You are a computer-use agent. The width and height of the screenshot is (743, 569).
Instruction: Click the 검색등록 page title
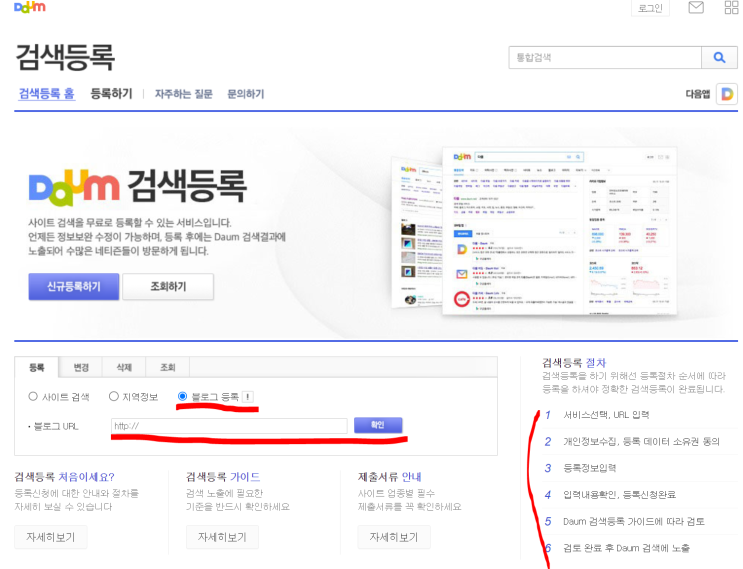[x=65, y=57]
